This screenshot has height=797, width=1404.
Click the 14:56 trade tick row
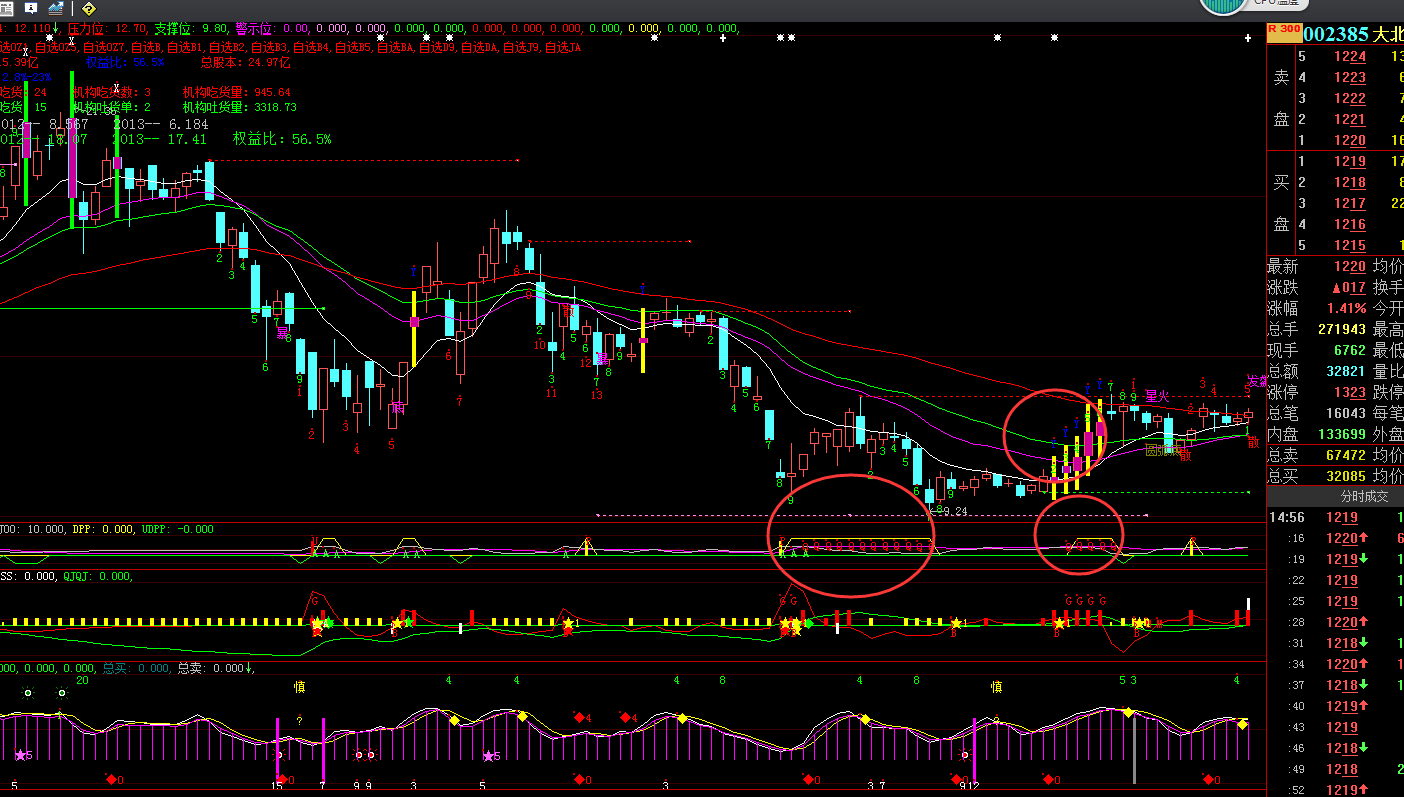(x=1286, y=517)
